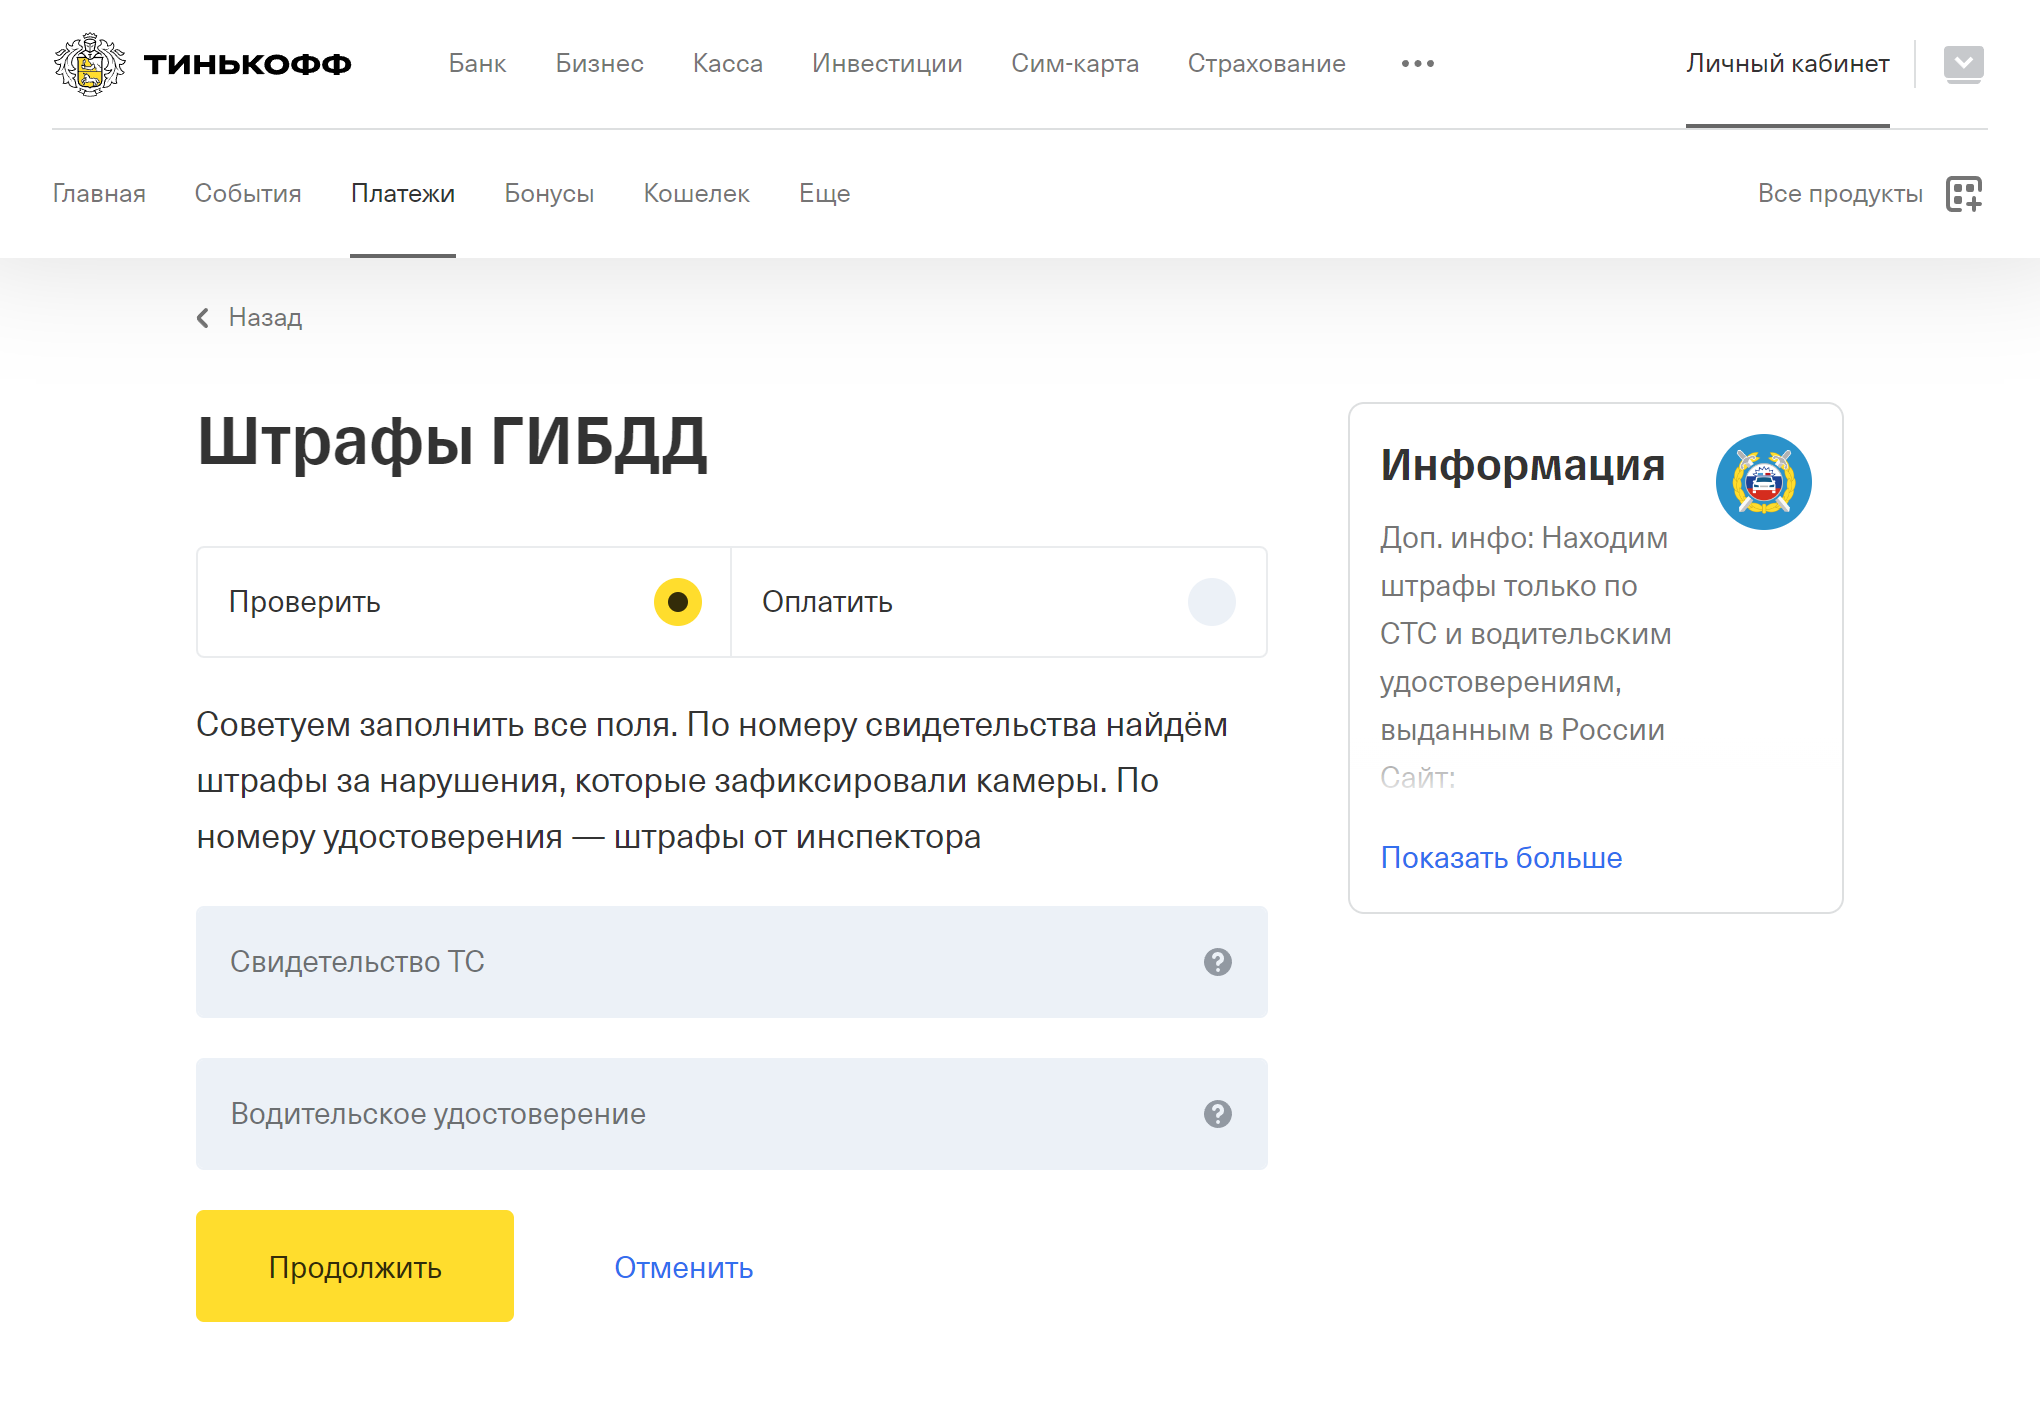Image resolution: width=2040 pixels, height=1408 pixels.
Task: Go back via Назад link
Action: 265,318
